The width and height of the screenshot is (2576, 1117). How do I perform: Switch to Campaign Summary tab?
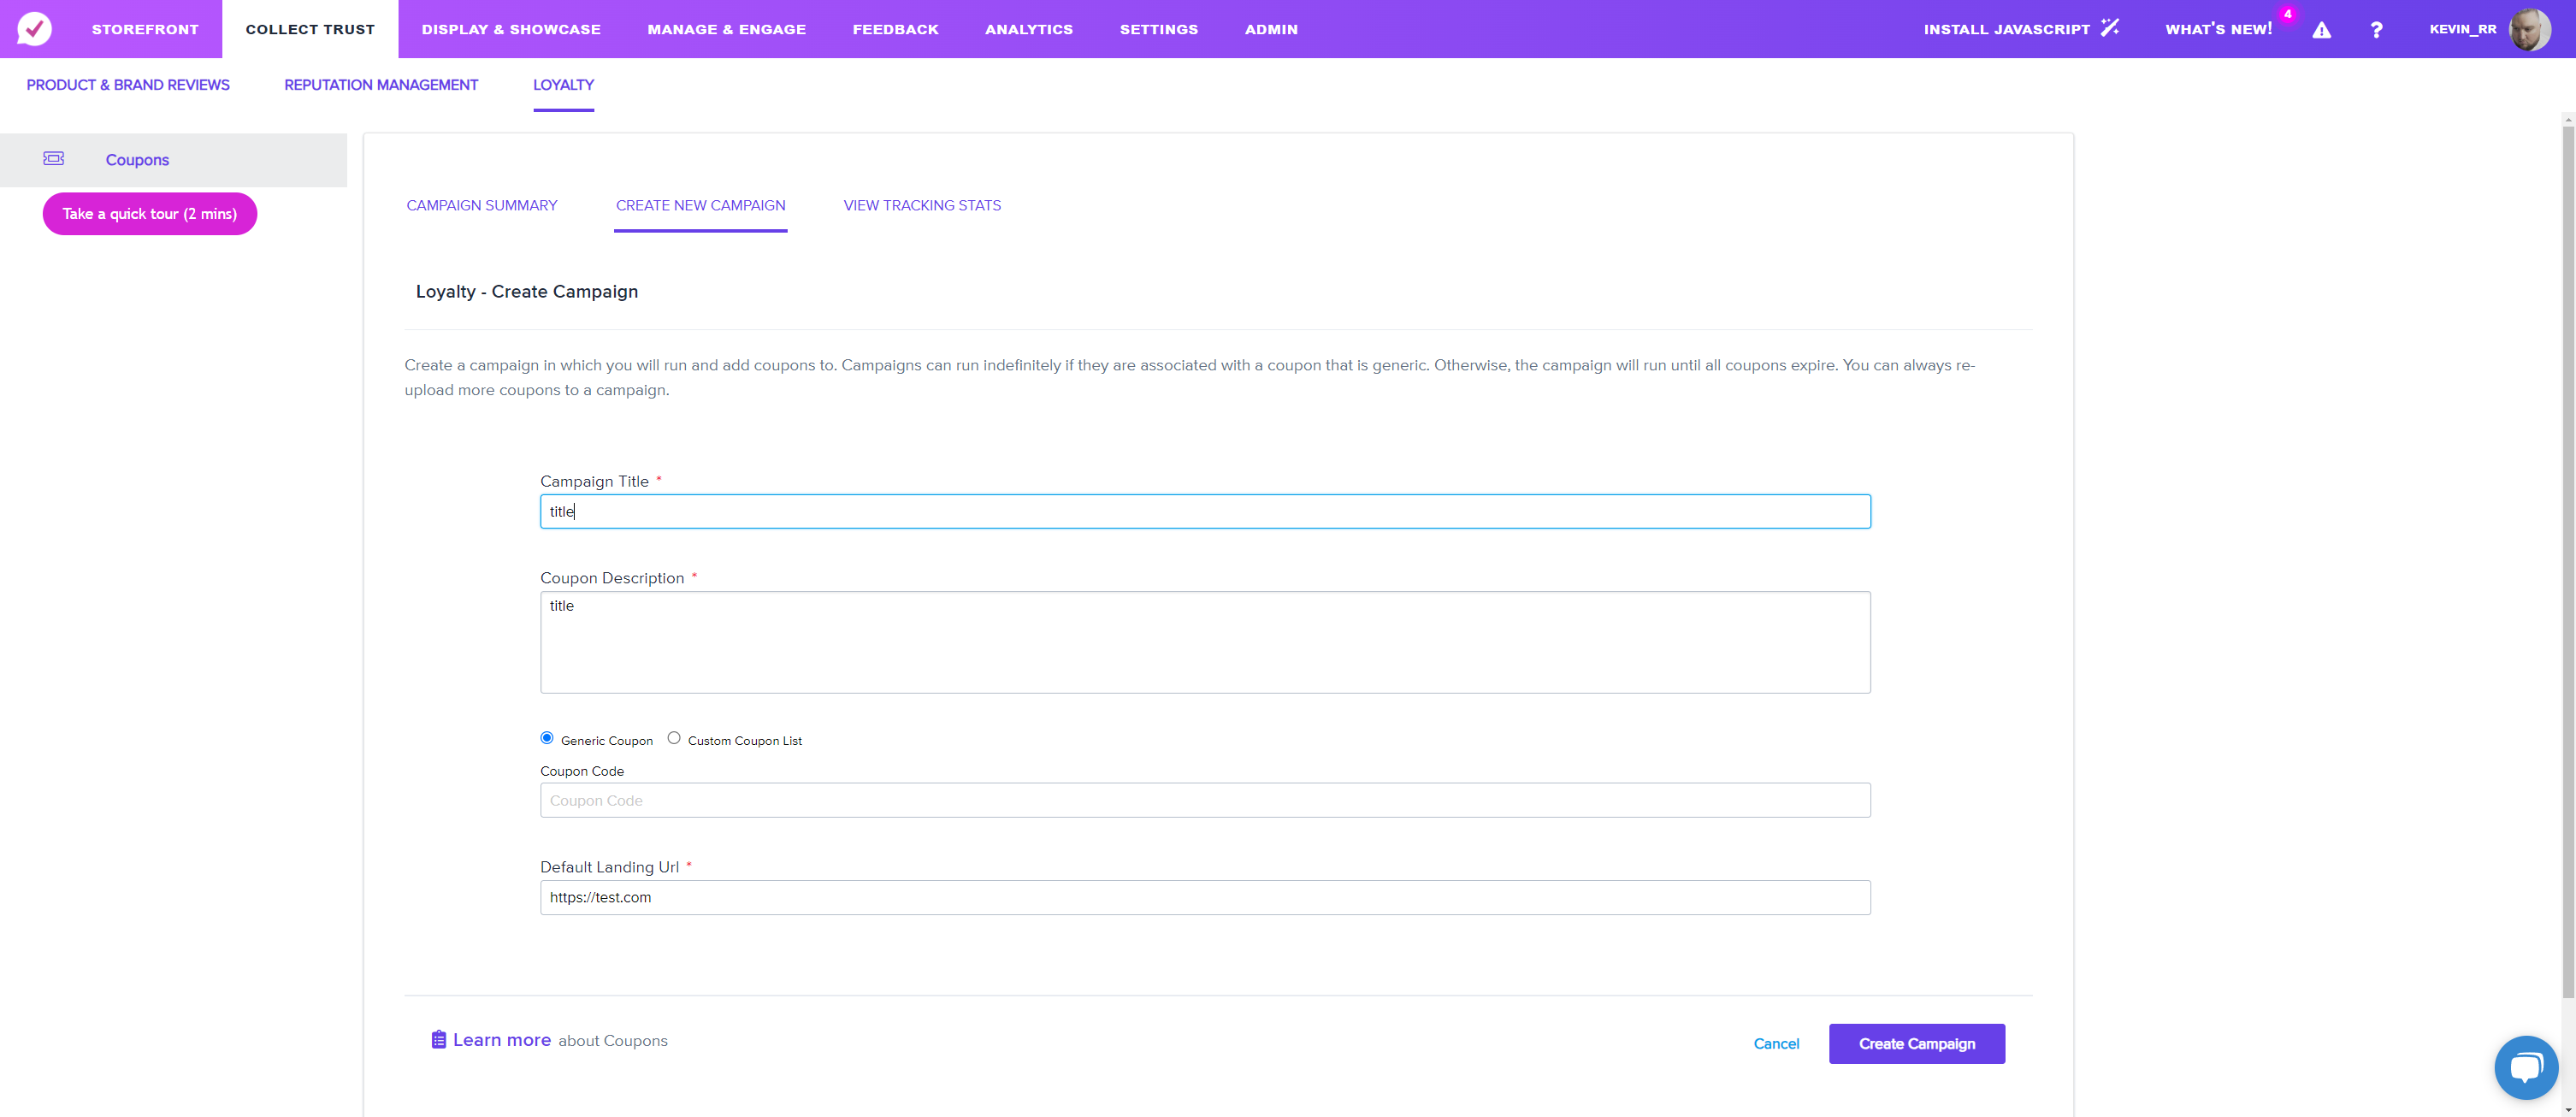[482, 205]
